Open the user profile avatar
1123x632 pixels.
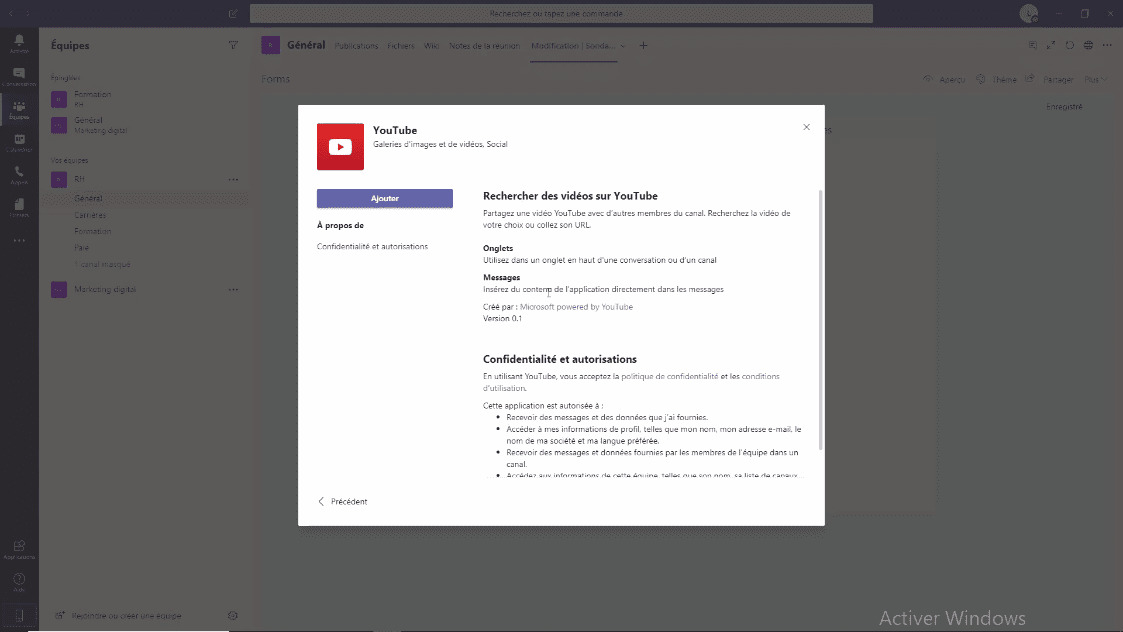coord(1029,14)
